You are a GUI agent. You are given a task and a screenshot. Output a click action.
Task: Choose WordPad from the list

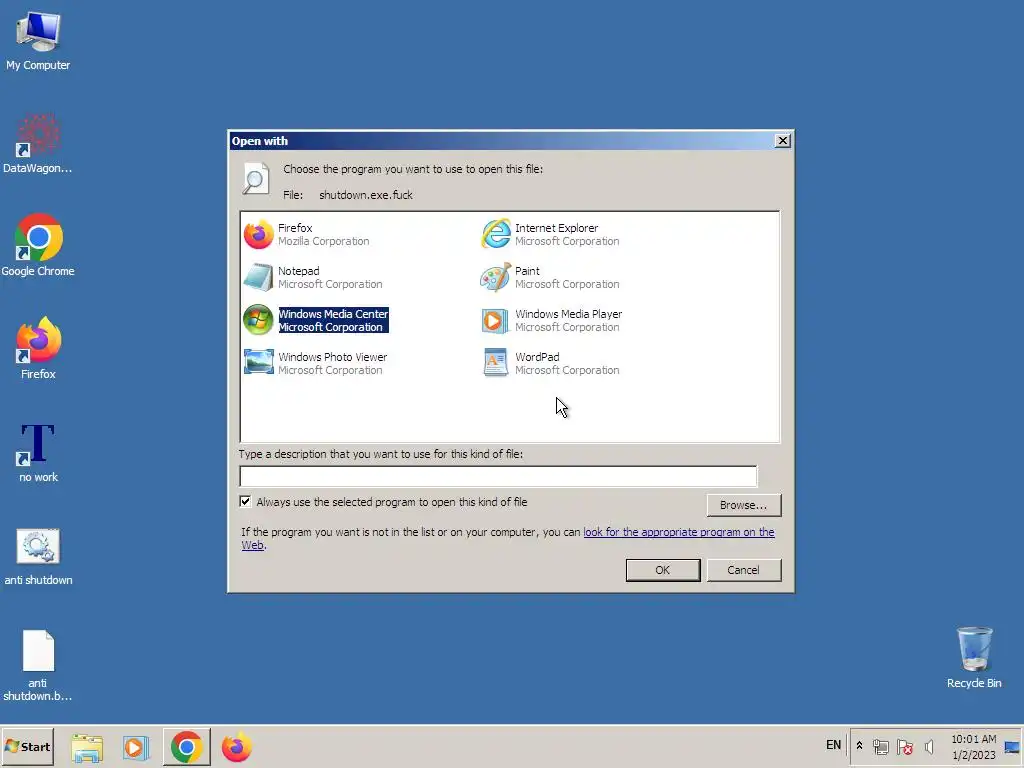click(x=551, y=363)
